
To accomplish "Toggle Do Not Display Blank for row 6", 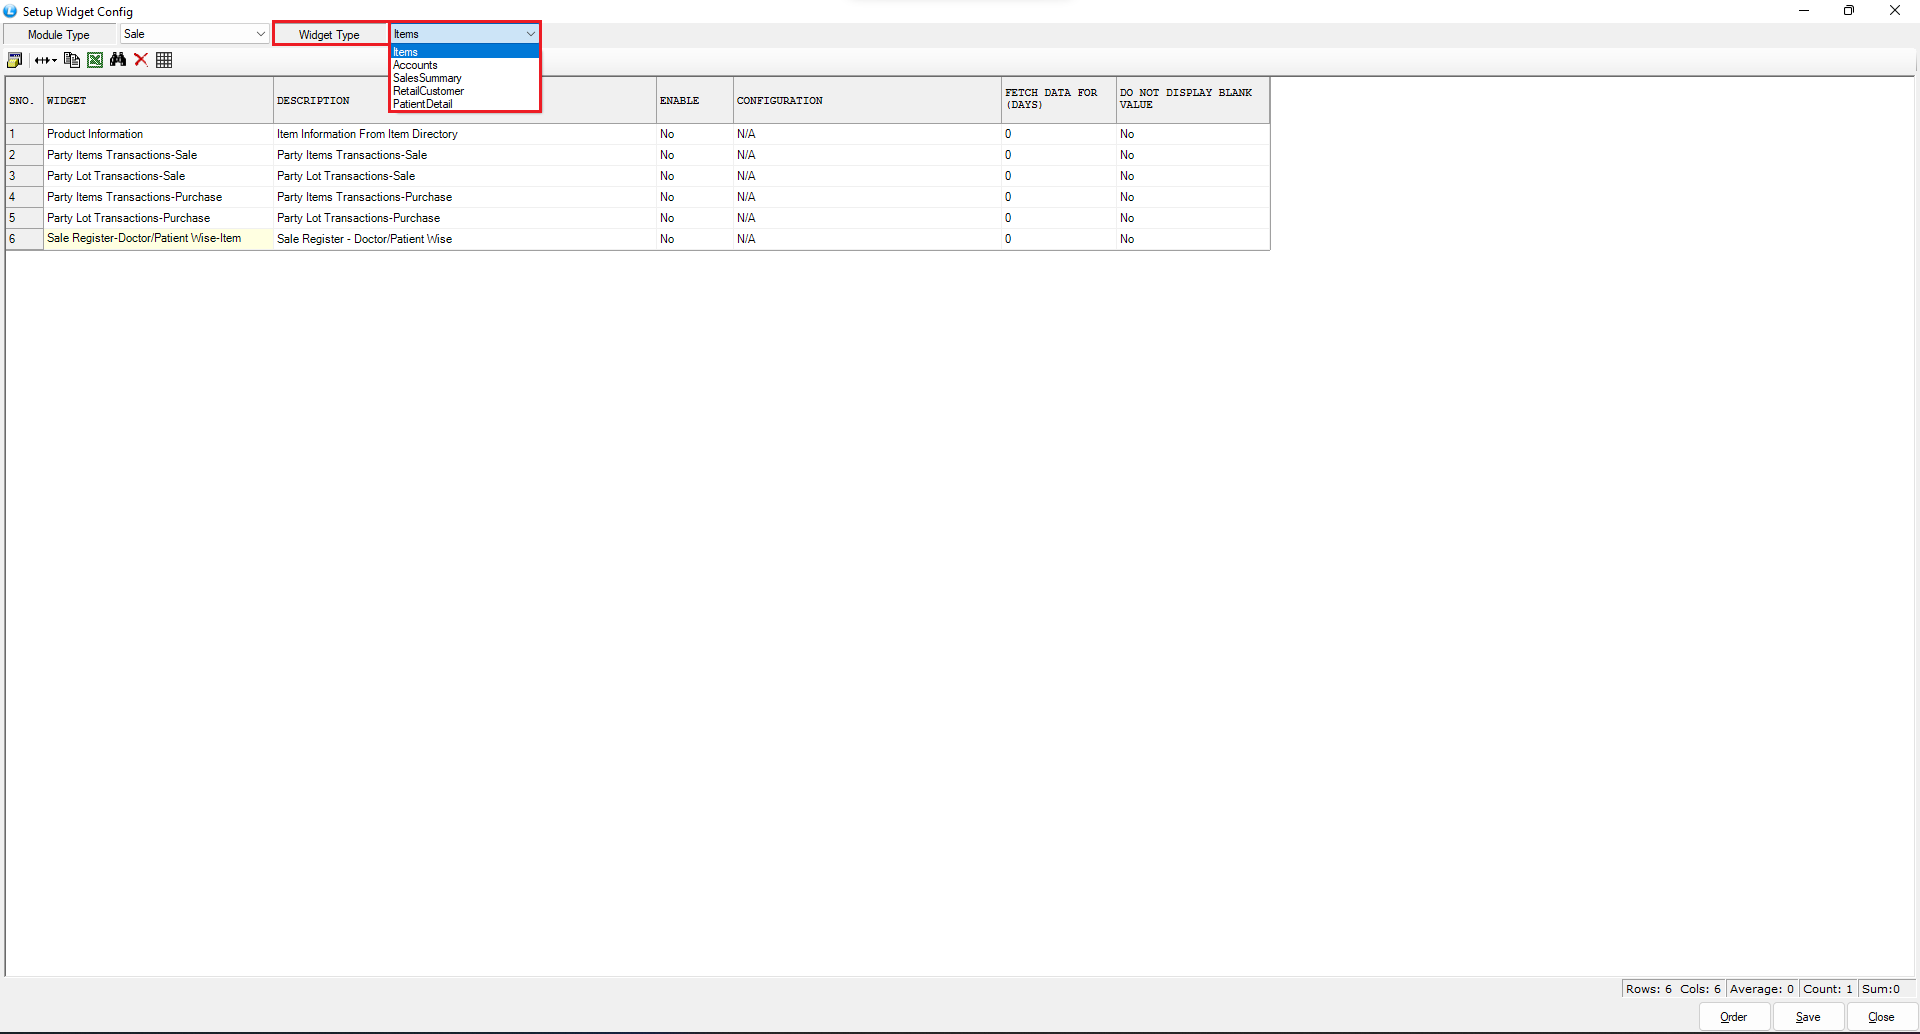I will 1191,239.
